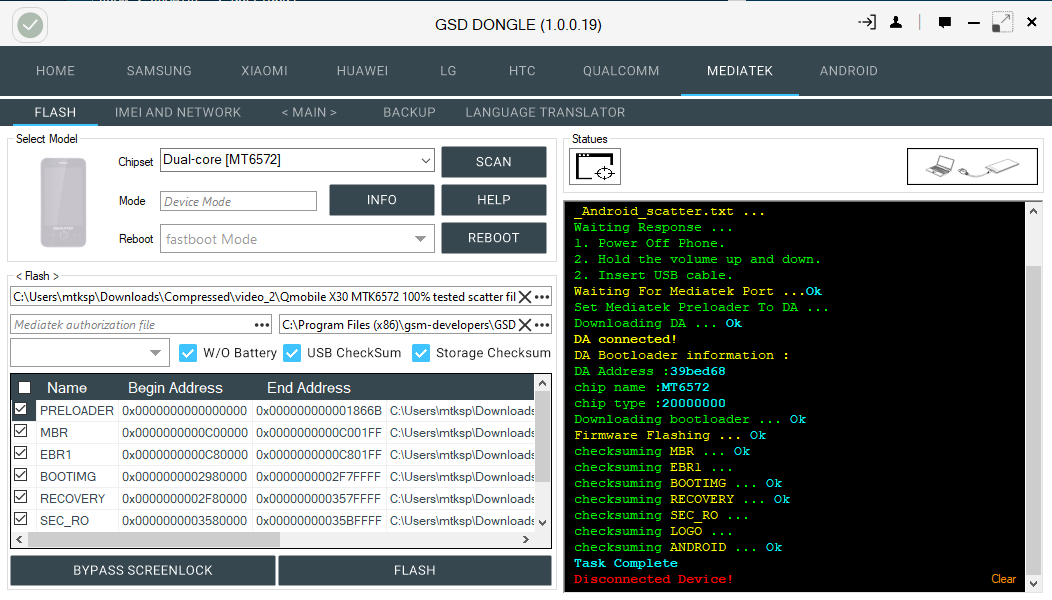Viewport: 1052px width, 600px height.
Task: Uncheck the BOOTIMG partition checkbox
Action: pyautogui.click(x=21, y=475)
